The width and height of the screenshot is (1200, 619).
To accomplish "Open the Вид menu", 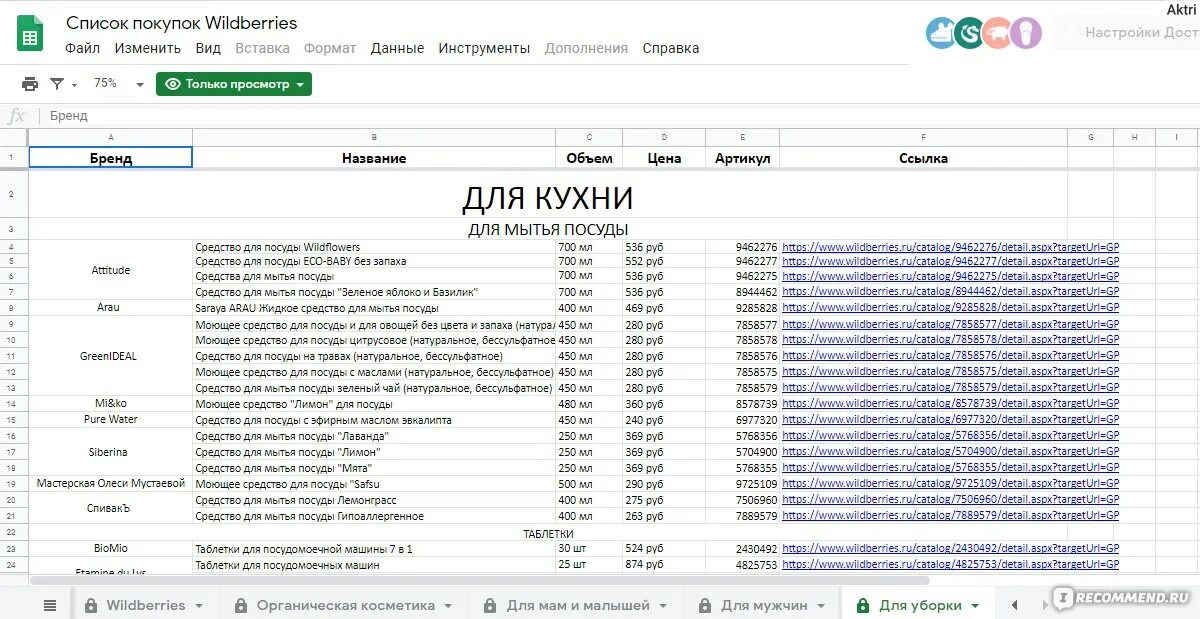I will pyautogui.click(x=208, y=48).
